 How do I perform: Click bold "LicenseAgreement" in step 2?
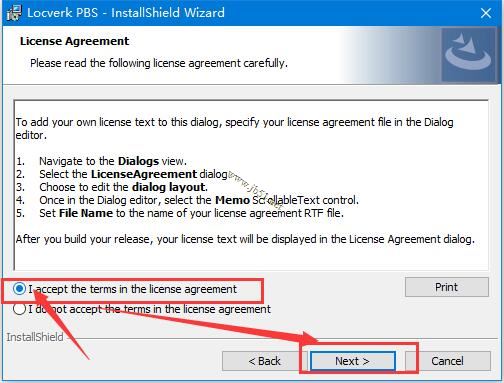coord(144,174)
